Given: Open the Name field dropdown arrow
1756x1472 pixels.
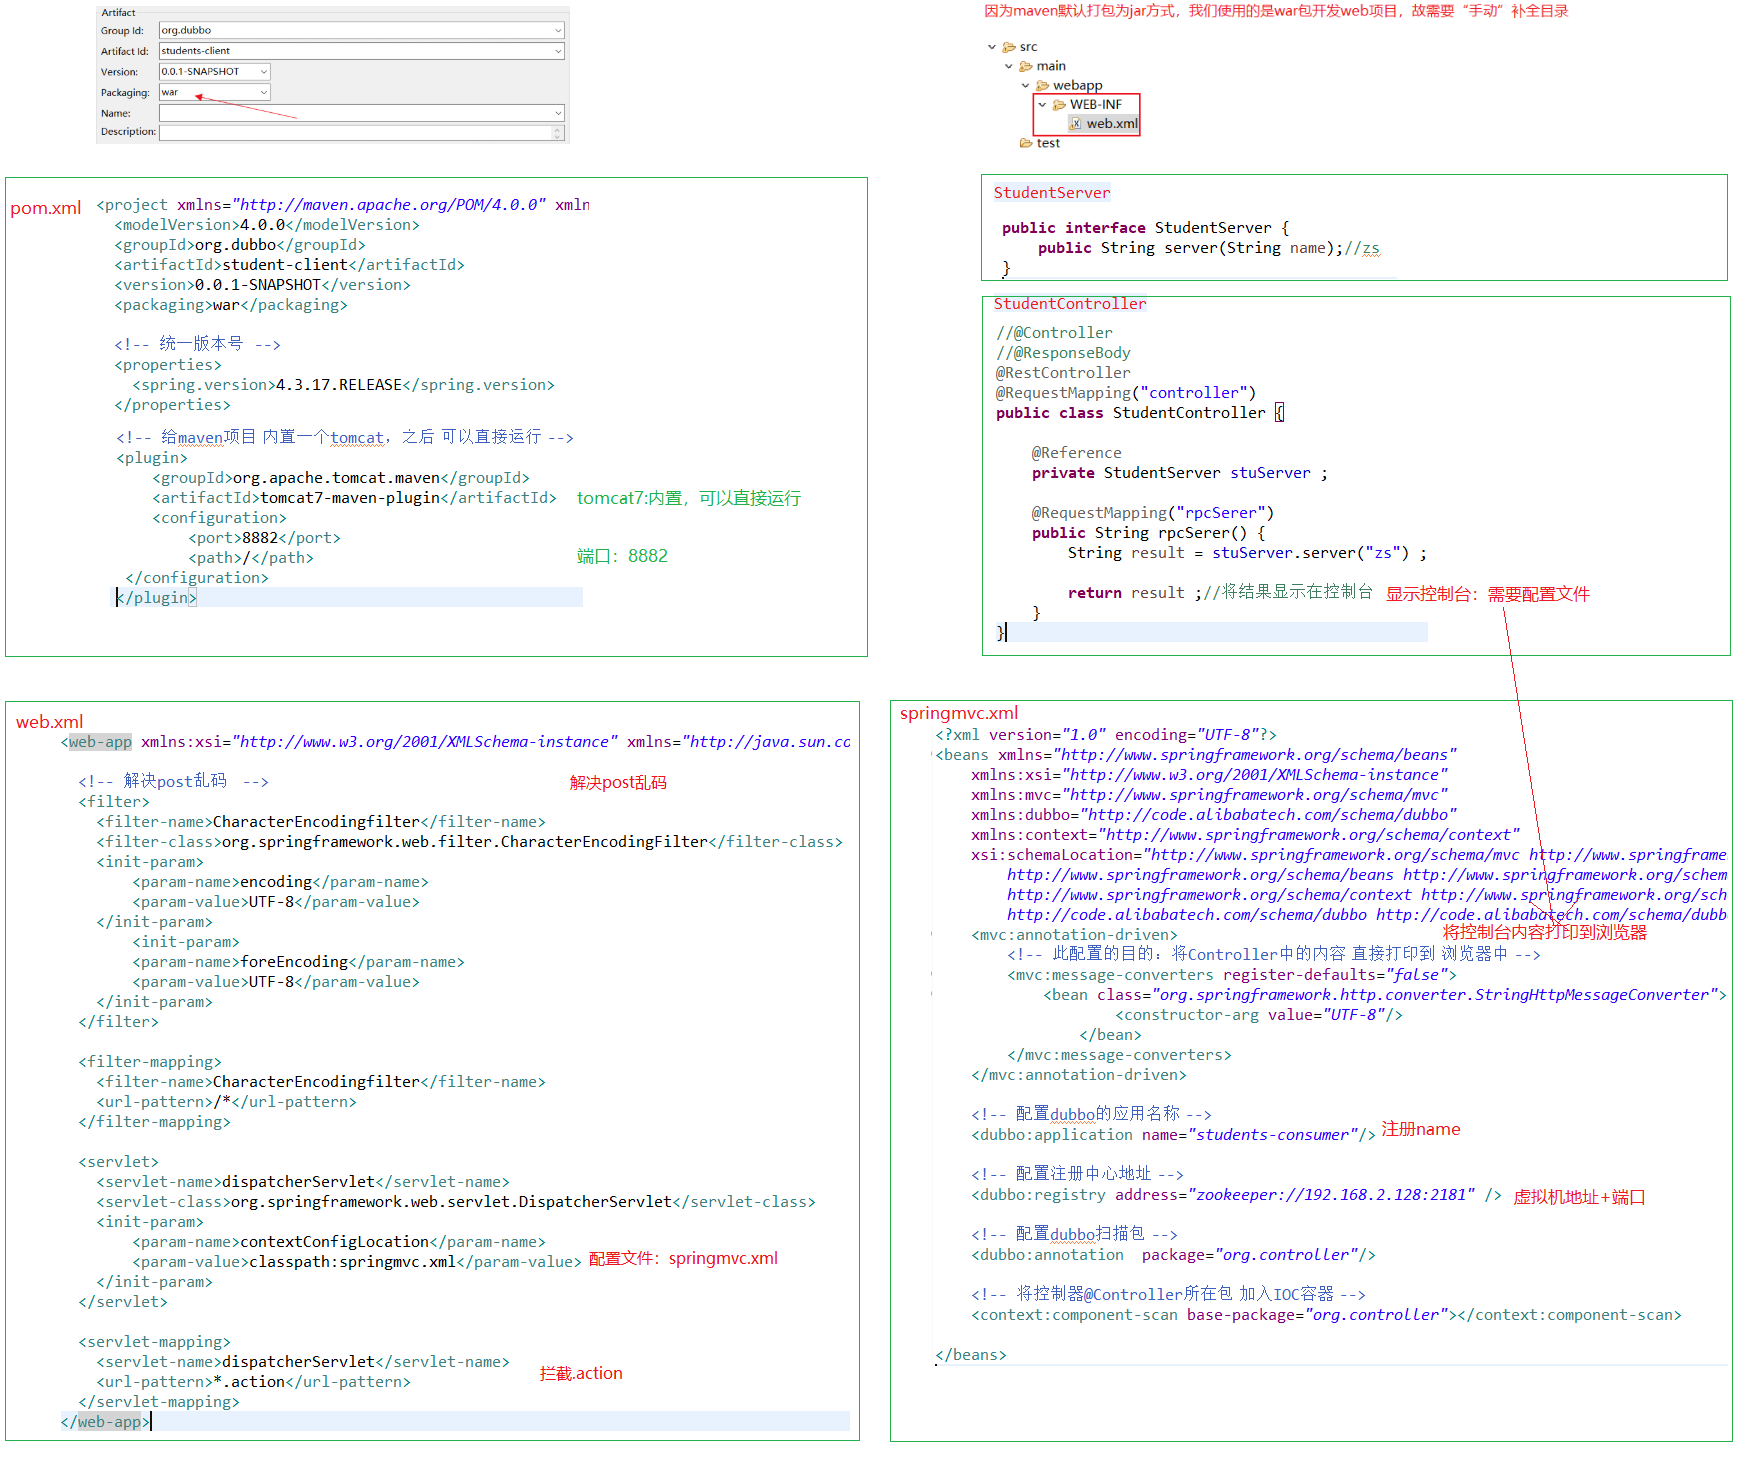Looking at the screenshot, I should 558,113.
